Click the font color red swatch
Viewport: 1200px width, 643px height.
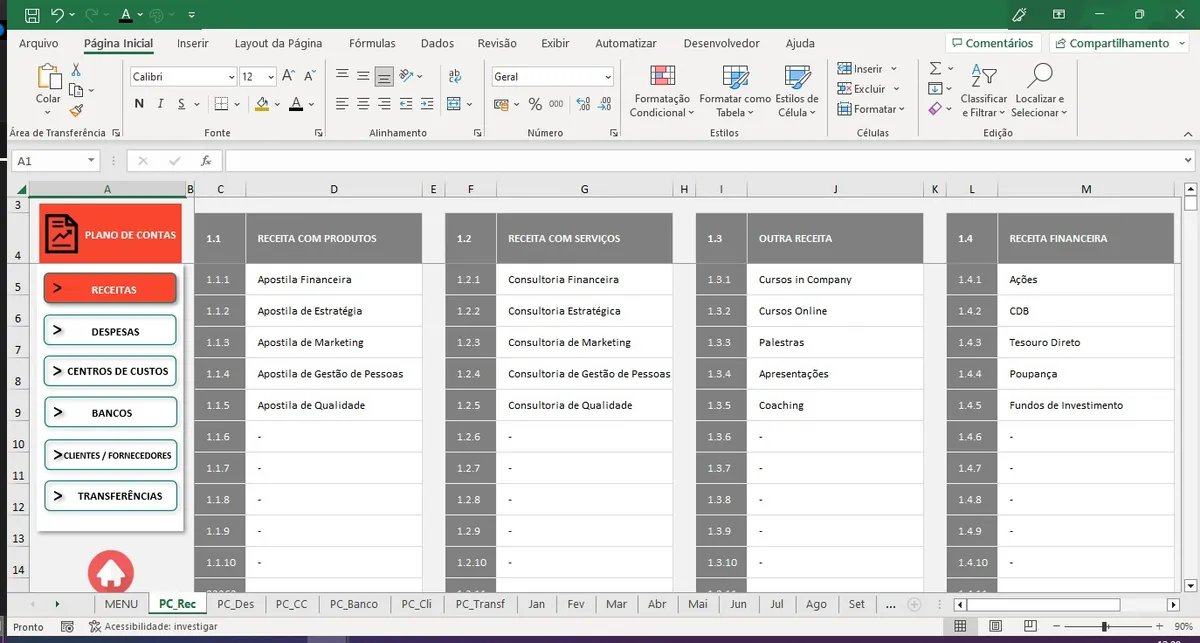click(x=295, y=104)
